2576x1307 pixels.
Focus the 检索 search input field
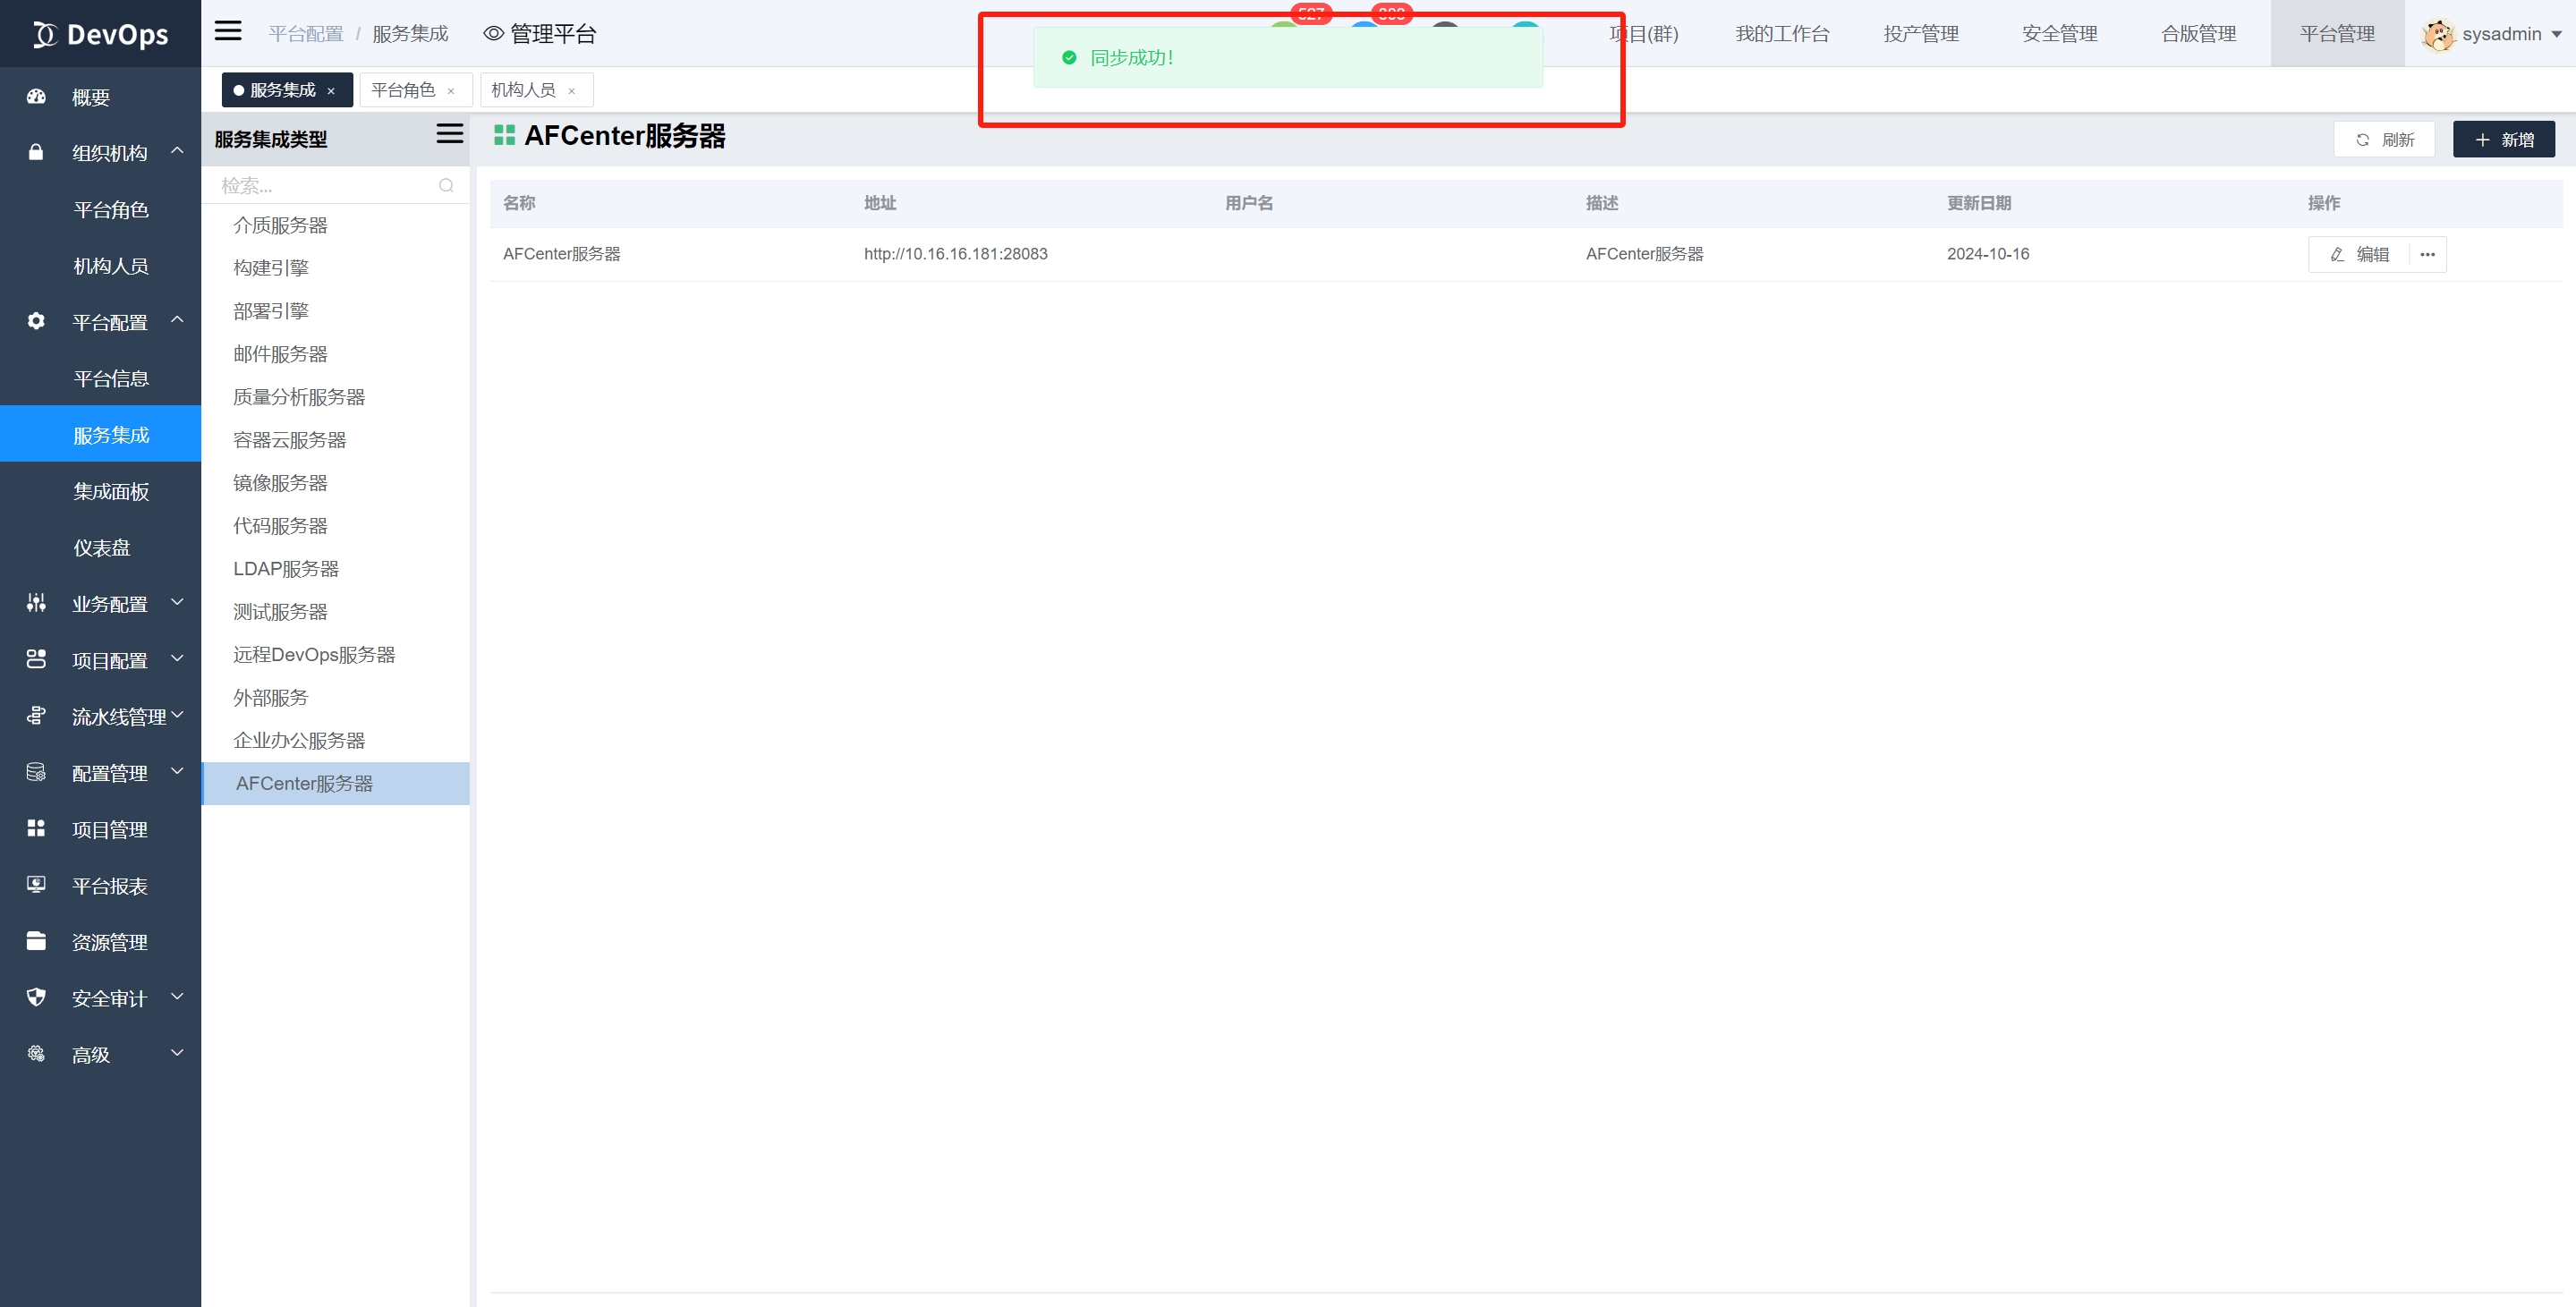click(320, 185)
